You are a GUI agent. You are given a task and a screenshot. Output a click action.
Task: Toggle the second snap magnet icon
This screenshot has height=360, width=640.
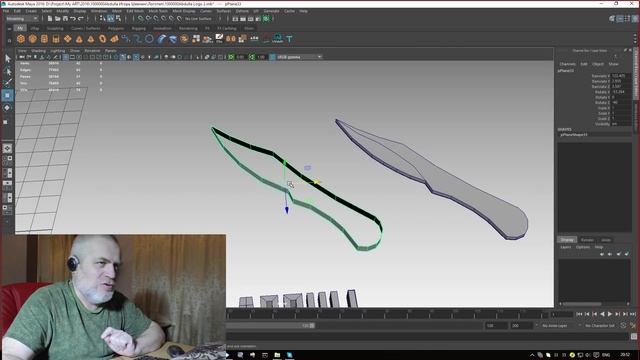point(148,19)
